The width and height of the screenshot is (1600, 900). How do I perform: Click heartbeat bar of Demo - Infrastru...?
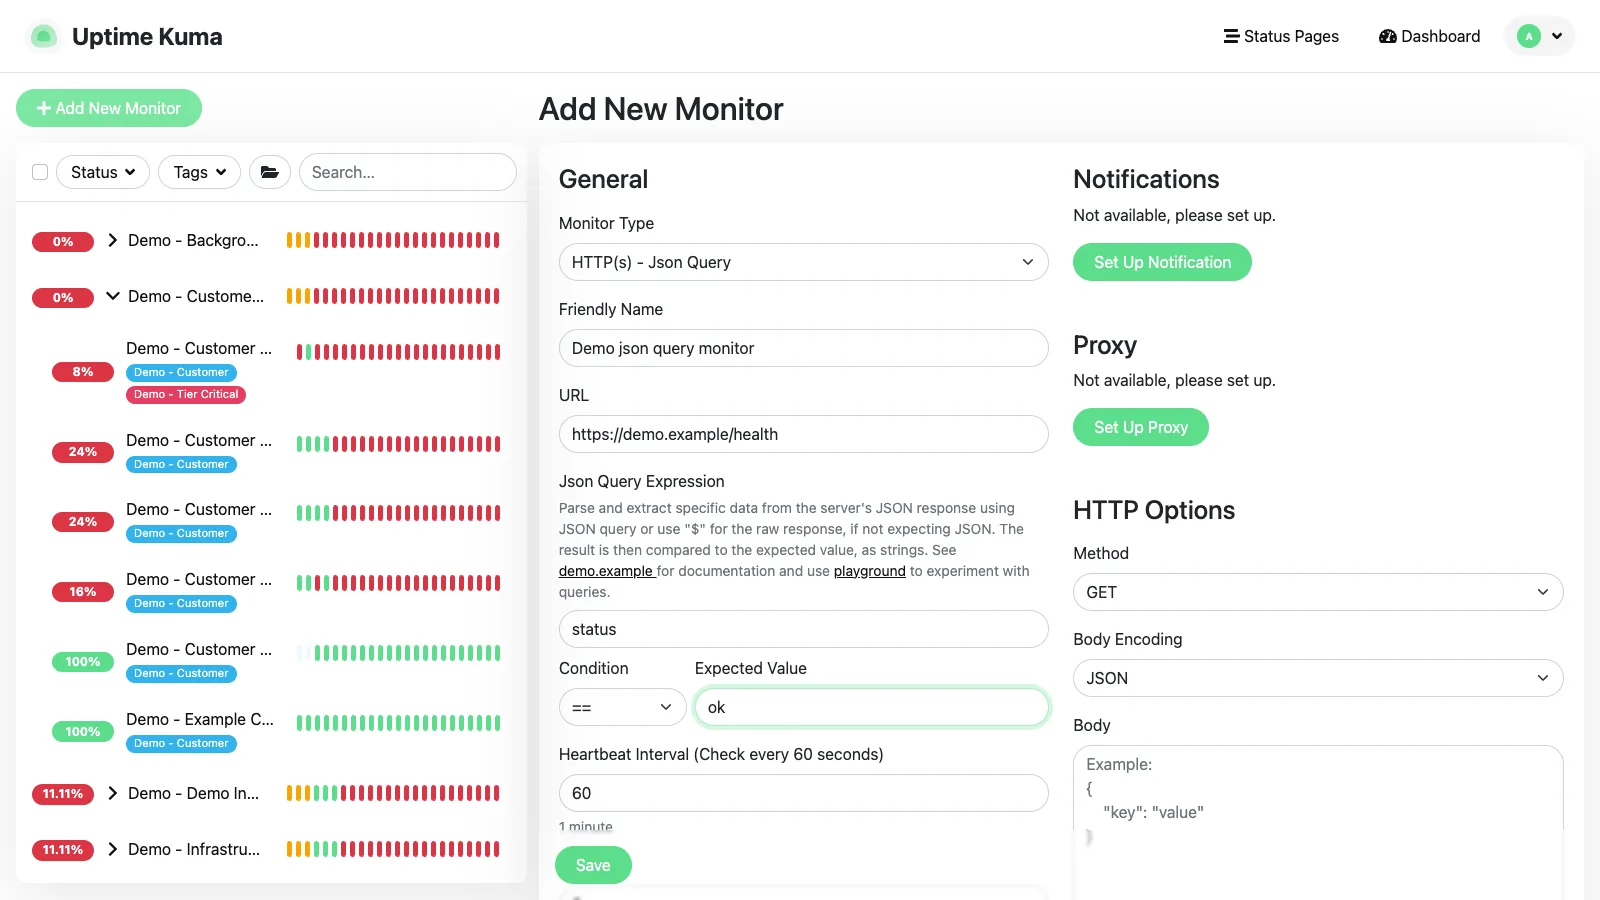[393, 849]
